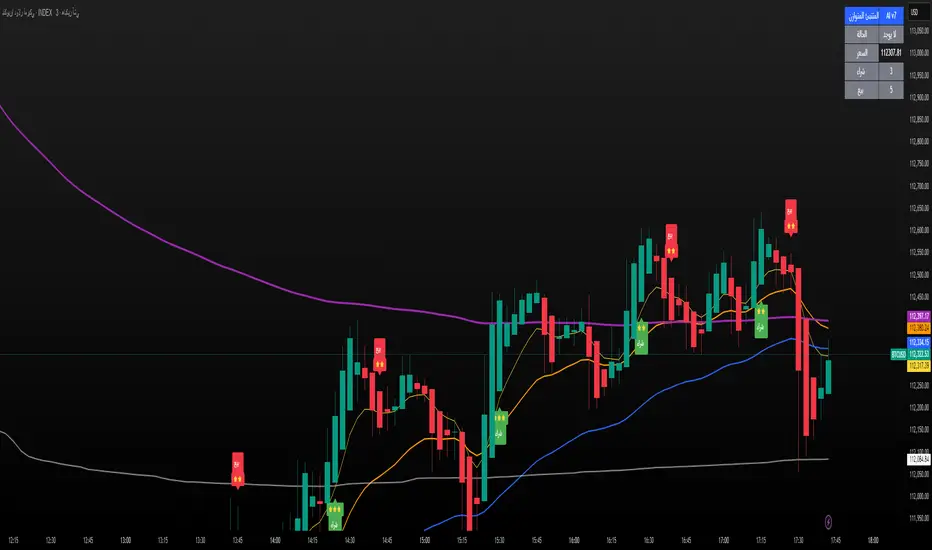Click the 12:15 time axis label

pyautogui.click(x=13, y=540)
